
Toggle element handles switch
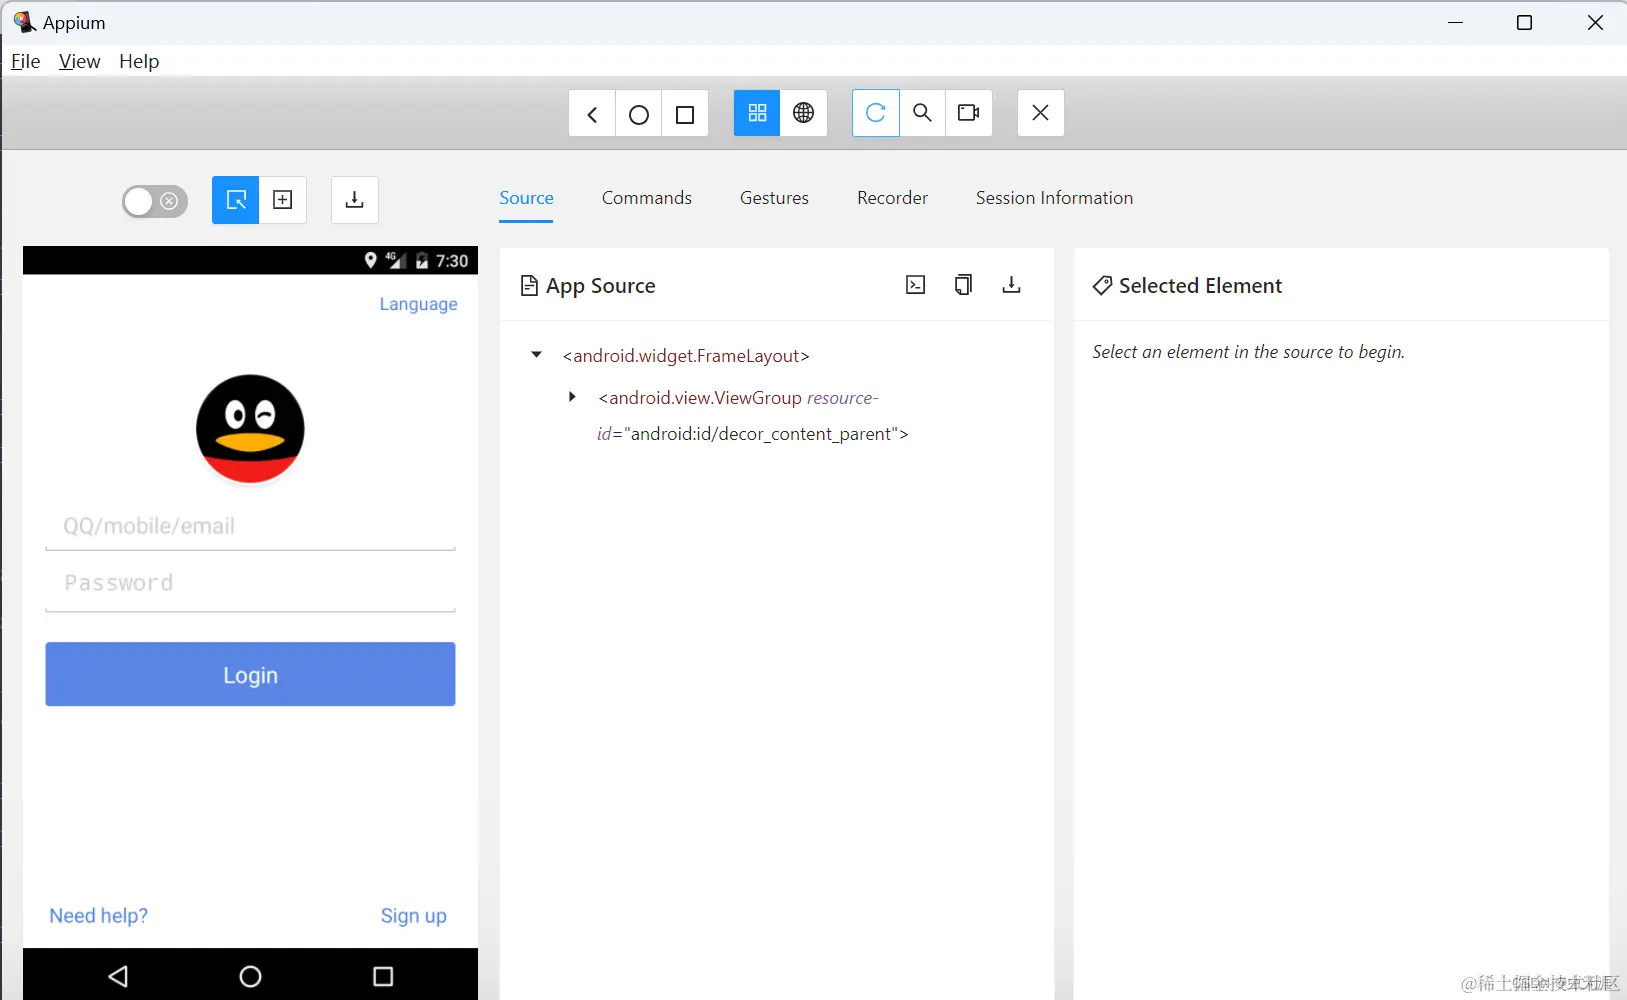point(155,201)
